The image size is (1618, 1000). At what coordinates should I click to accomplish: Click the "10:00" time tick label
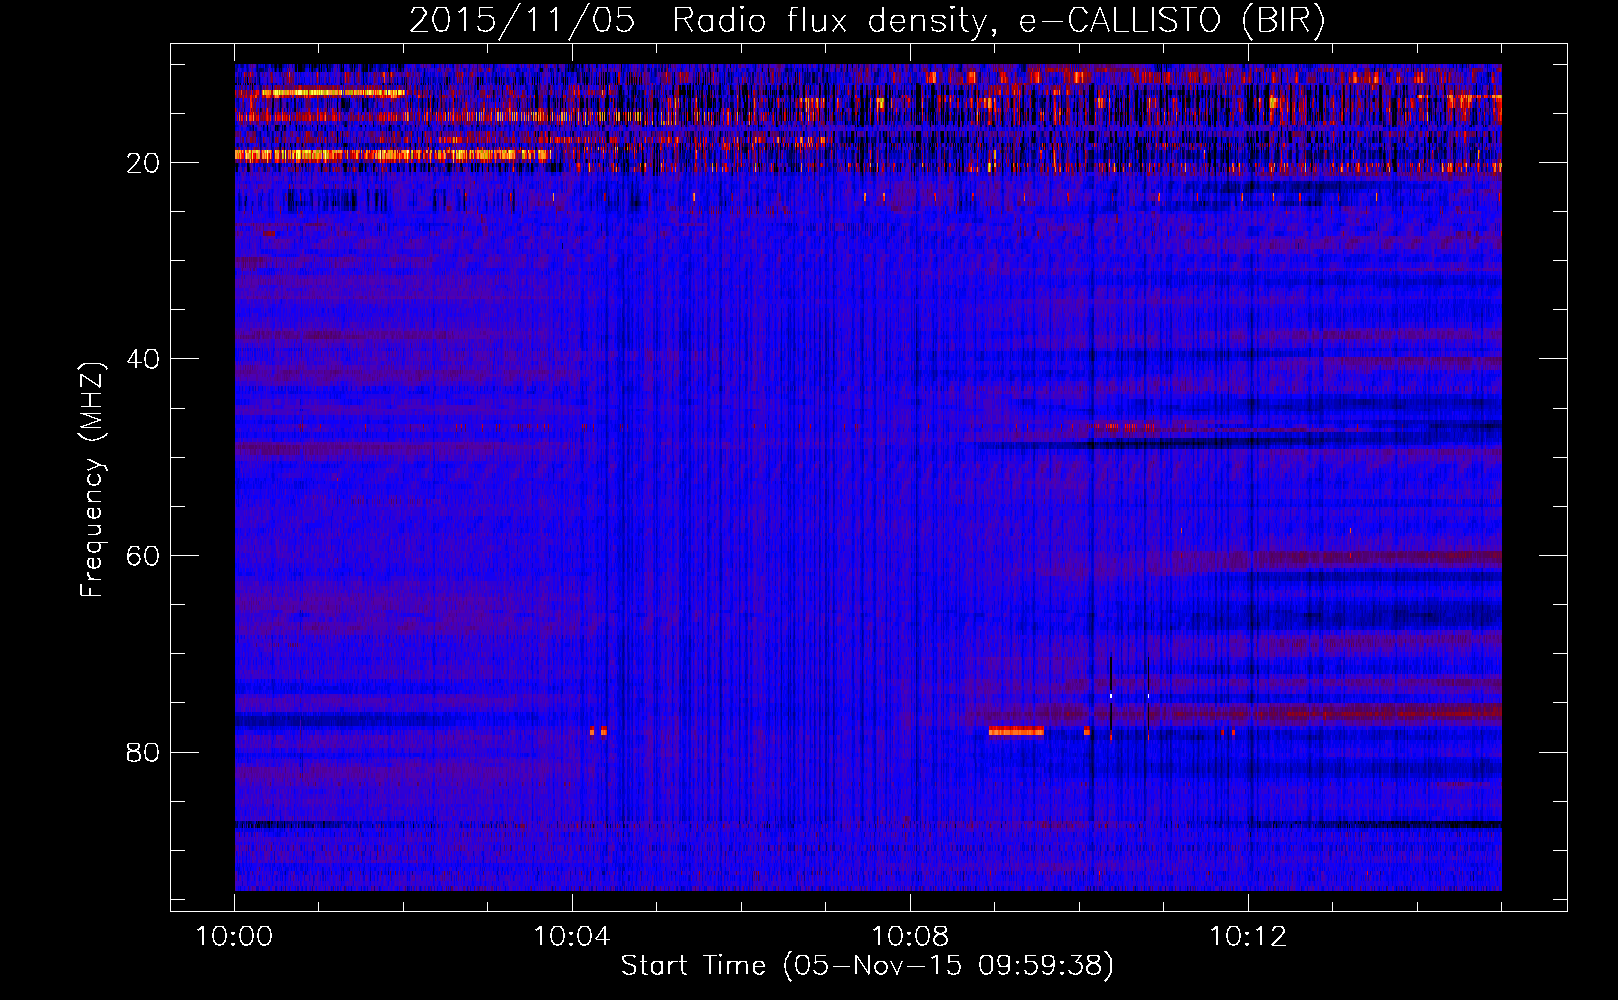[x=234, y=936]
